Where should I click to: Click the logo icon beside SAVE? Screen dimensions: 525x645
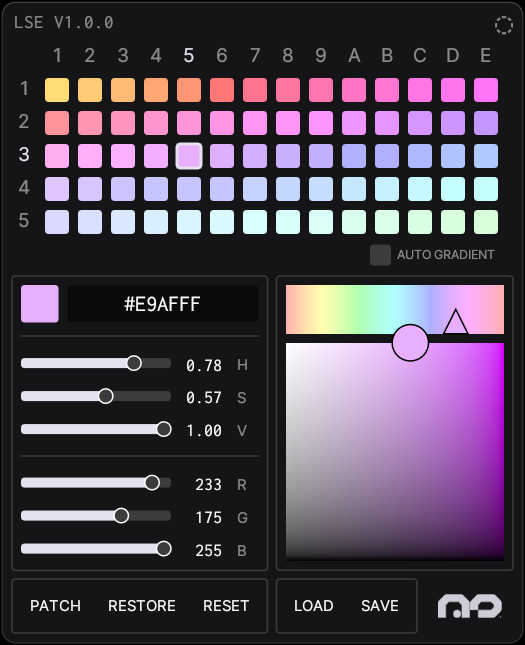point(469,606)
